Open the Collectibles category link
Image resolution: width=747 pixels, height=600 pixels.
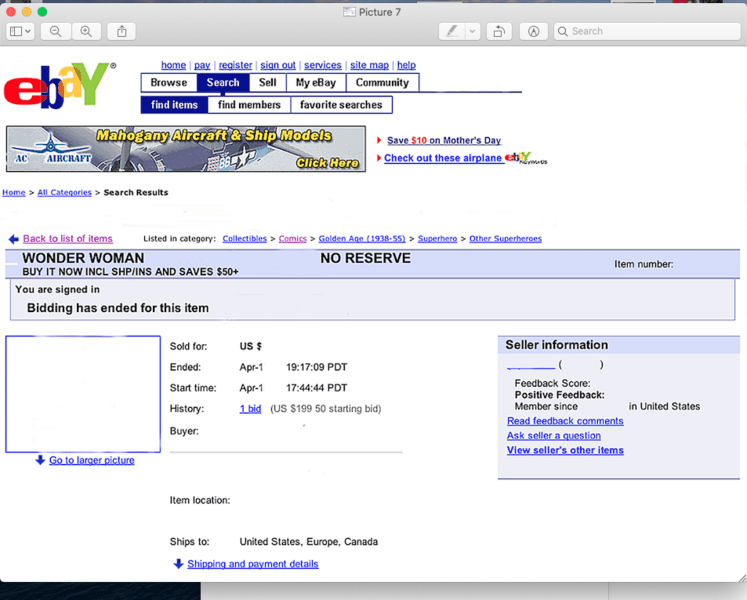tap(244, 239)
